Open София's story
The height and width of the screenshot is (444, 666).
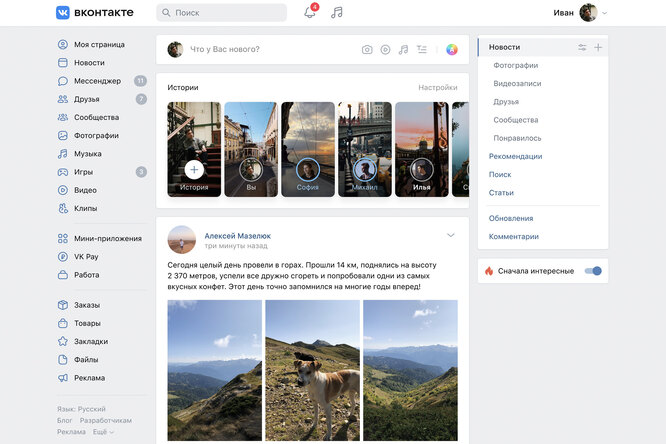(x=308, y=149)
